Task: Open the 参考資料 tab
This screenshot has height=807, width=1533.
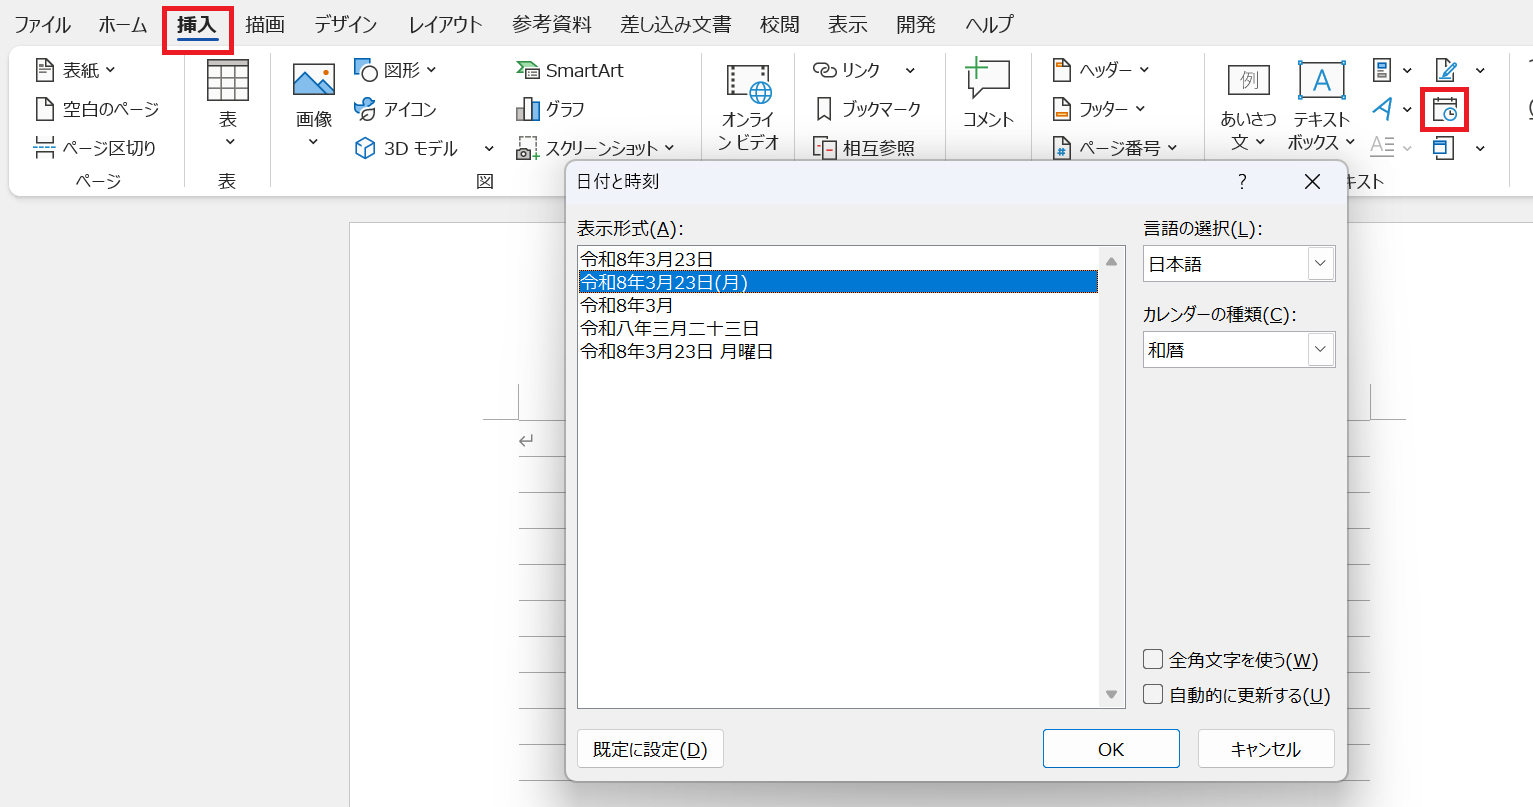Action: [x=551, y=25]
